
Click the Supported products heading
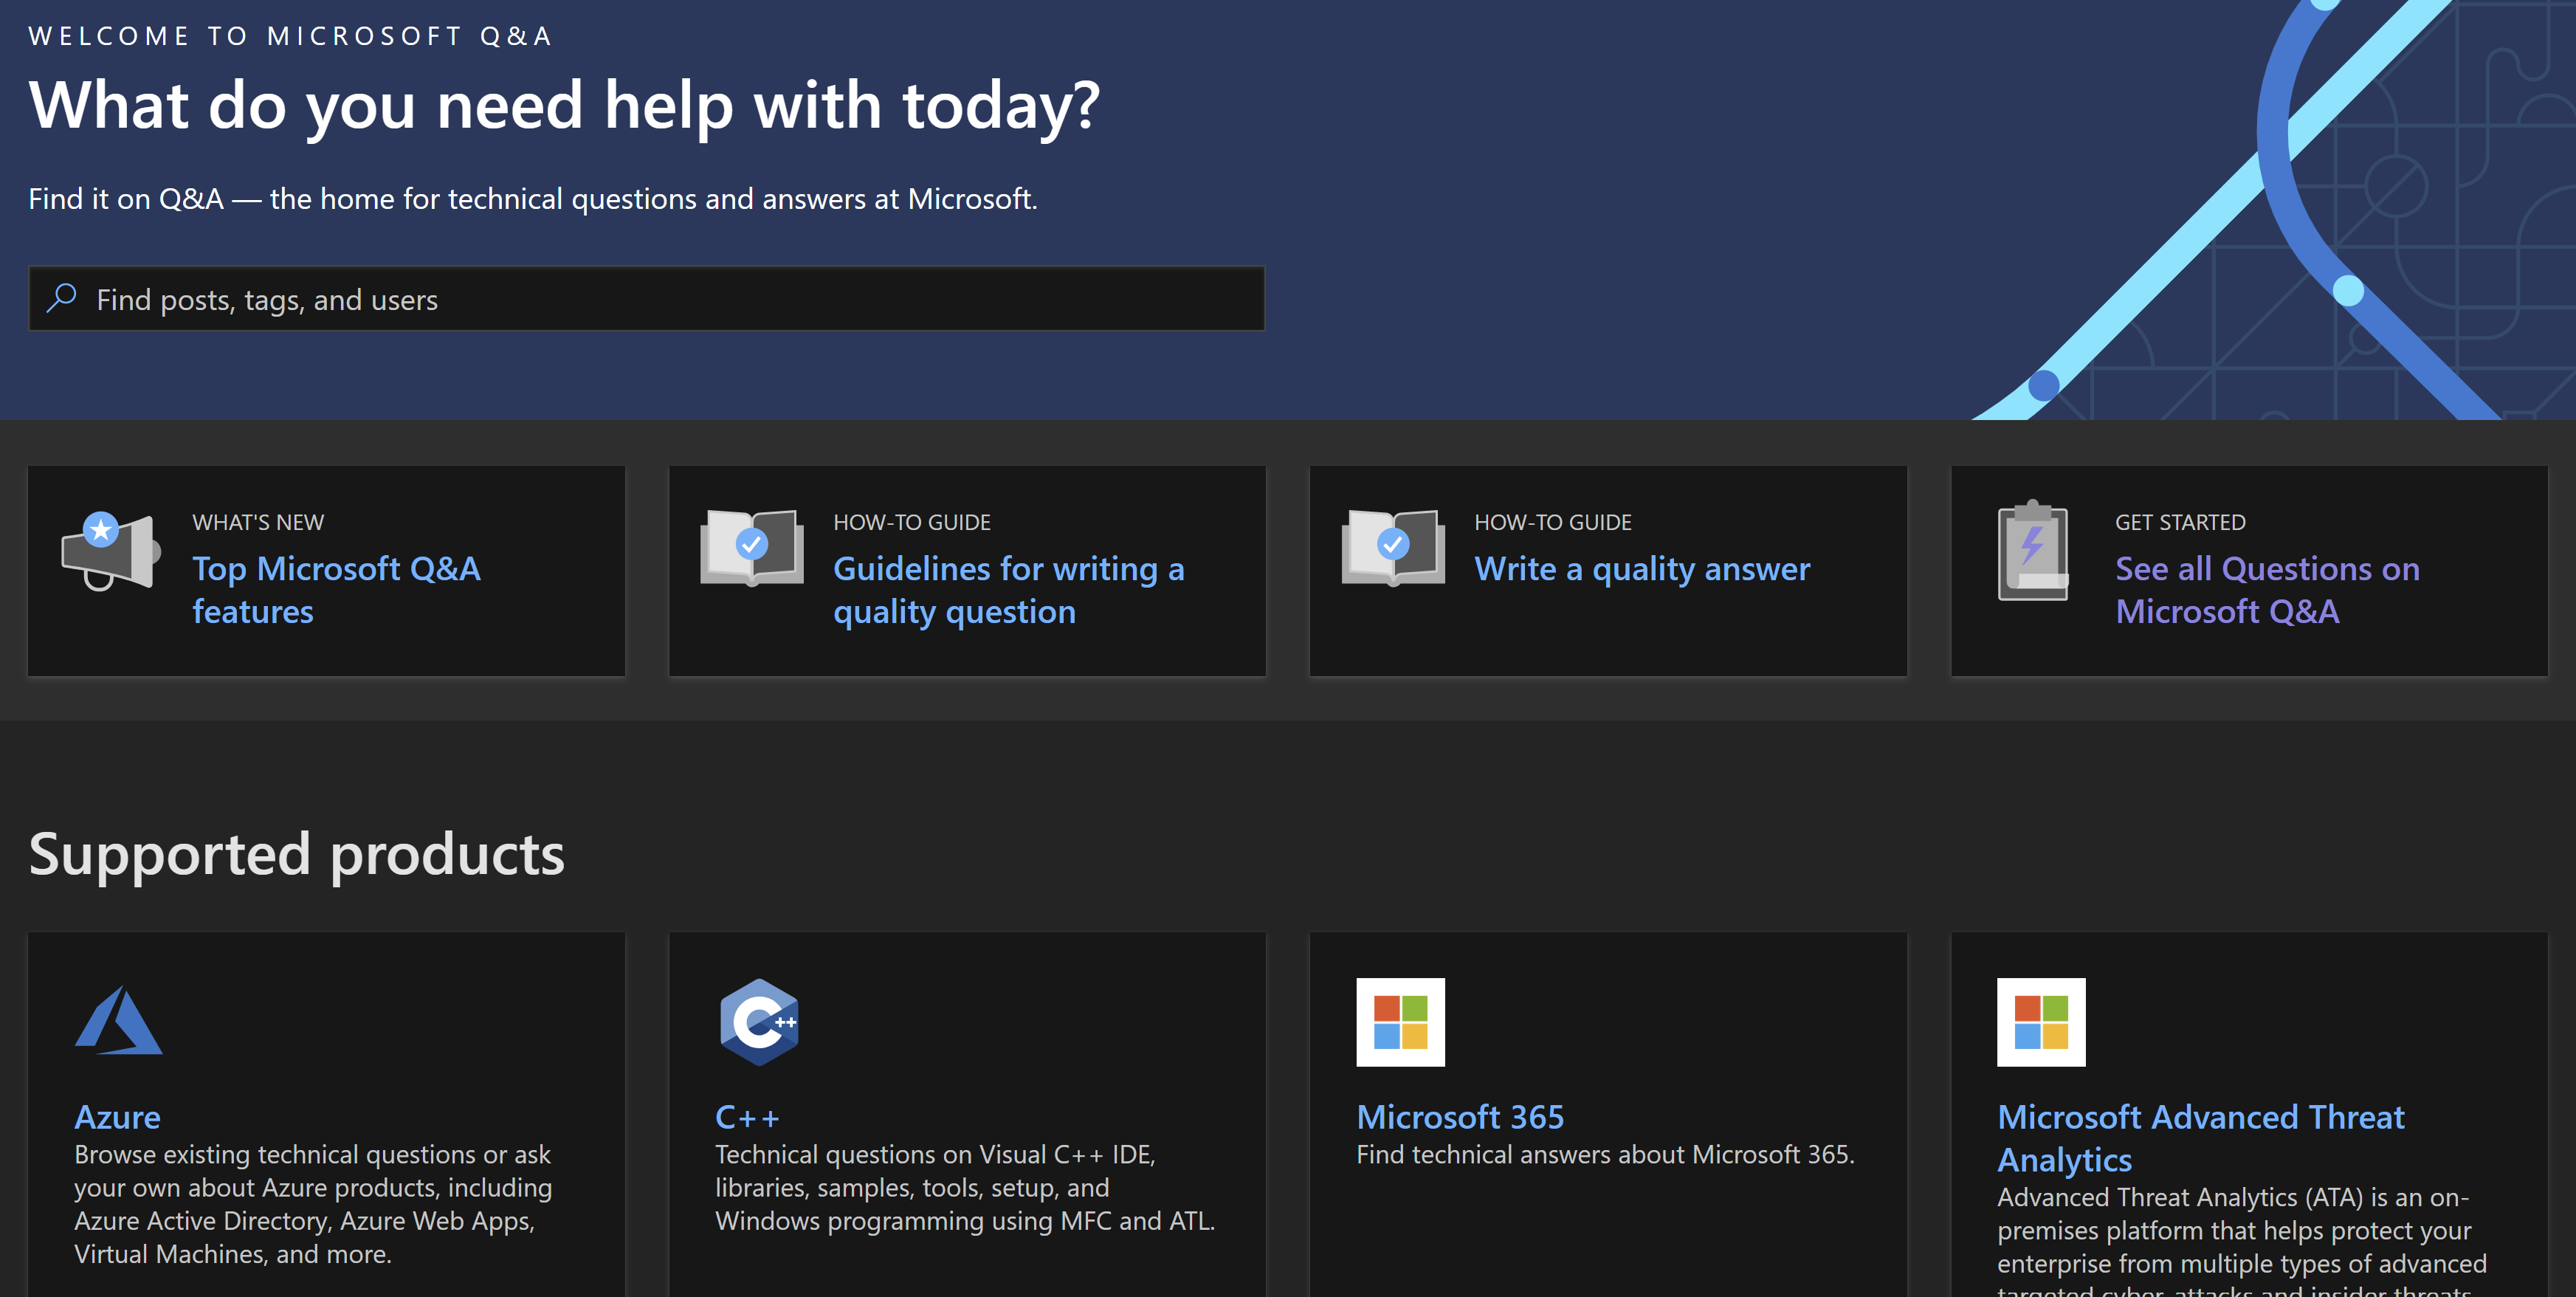pos(297,854)
